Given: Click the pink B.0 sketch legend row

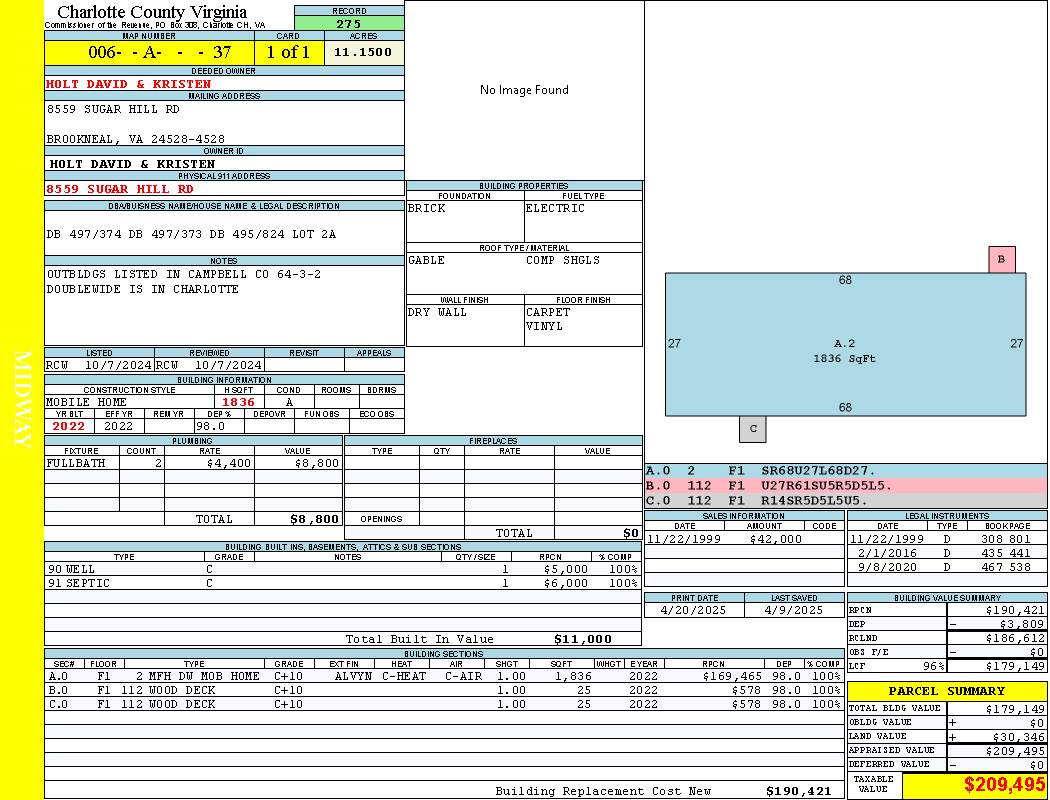Looking at the screenshot, I should [845, 486].
